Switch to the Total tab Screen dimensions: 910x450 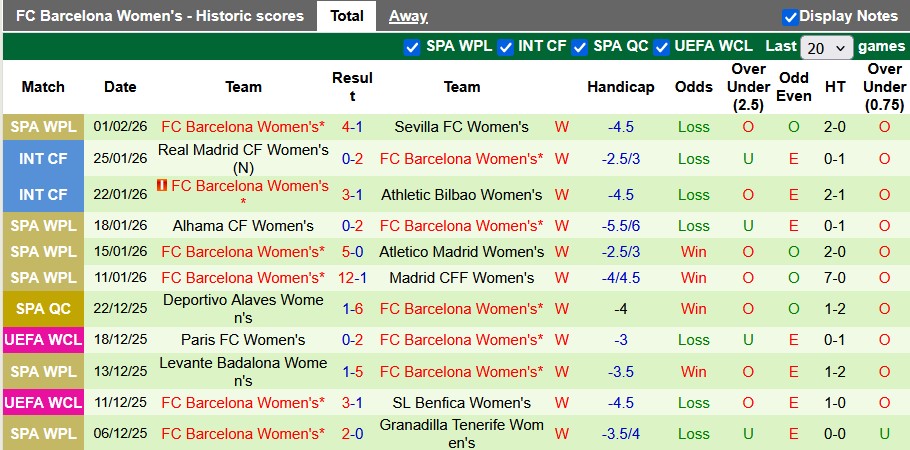[347, 16]
